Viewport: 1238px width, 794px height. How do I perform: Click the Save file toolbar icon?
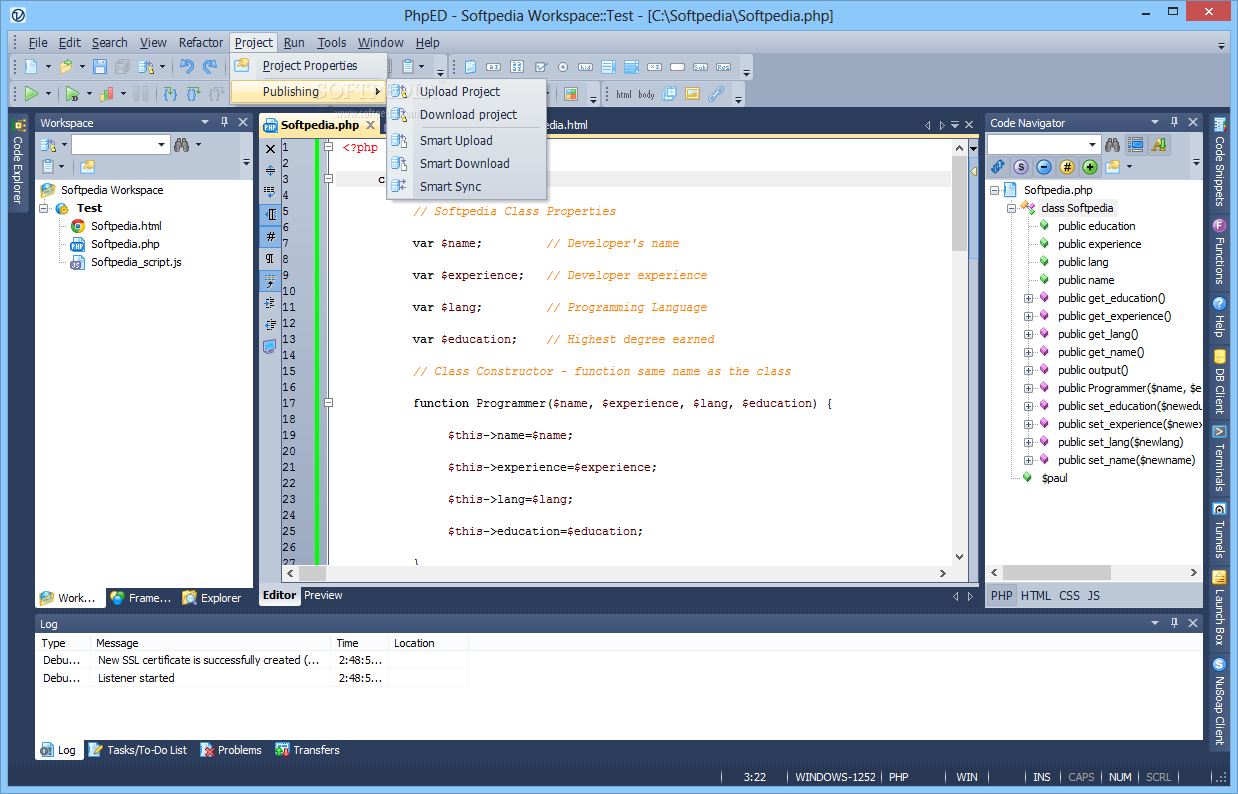[x=100, y=67]
